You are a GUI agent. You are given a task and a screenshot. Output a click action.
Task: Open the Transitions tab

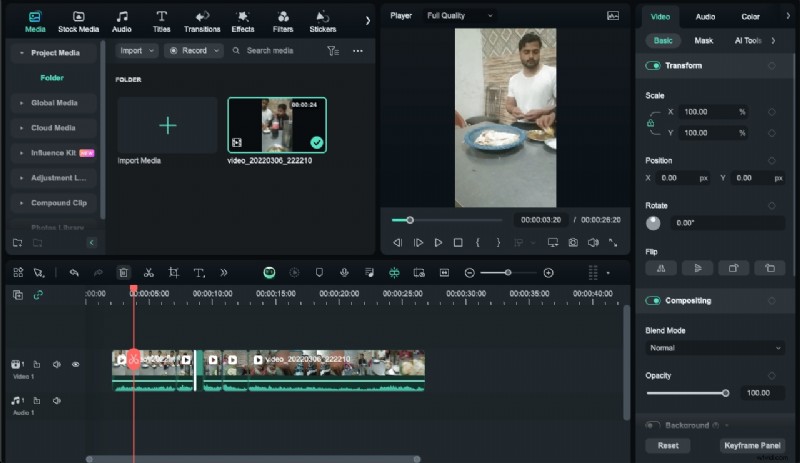(202, 22)
